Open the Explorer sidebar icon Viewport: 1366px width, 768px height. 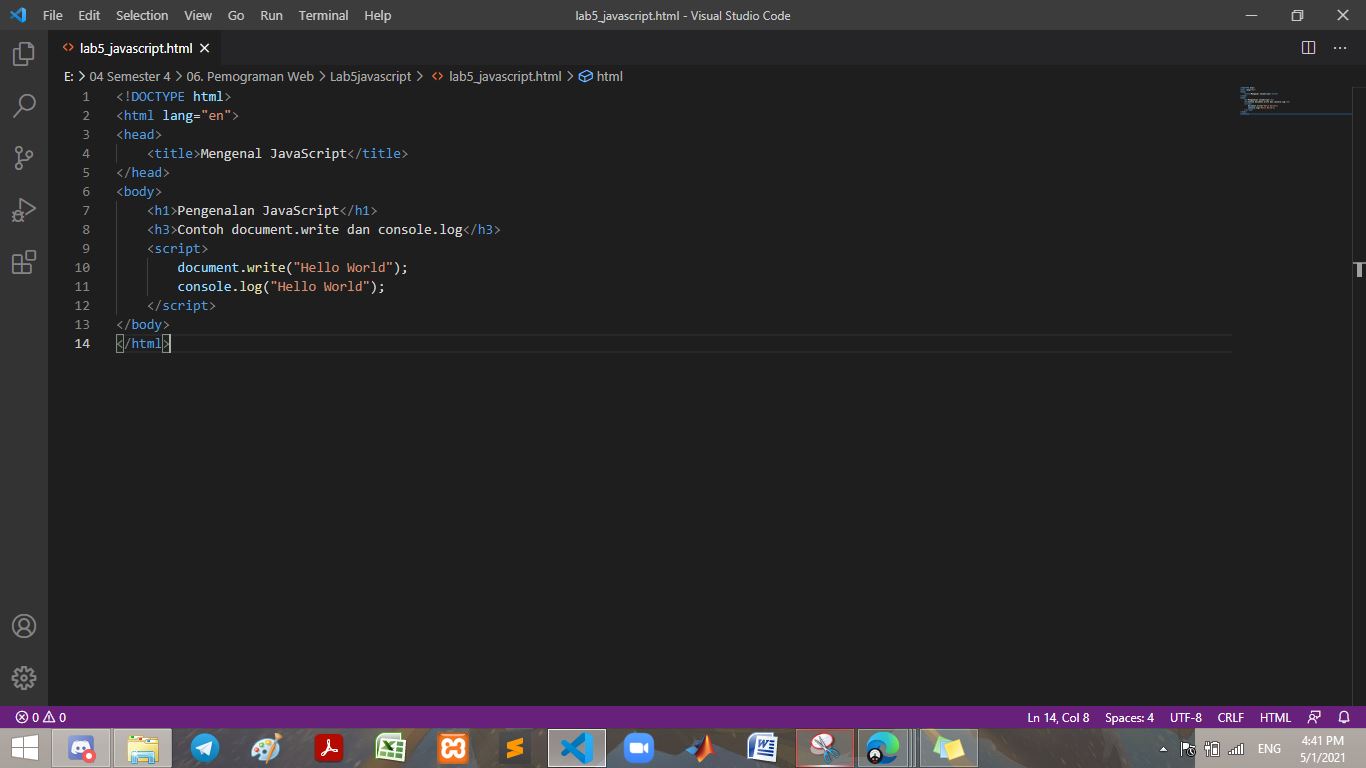[24, 55]
